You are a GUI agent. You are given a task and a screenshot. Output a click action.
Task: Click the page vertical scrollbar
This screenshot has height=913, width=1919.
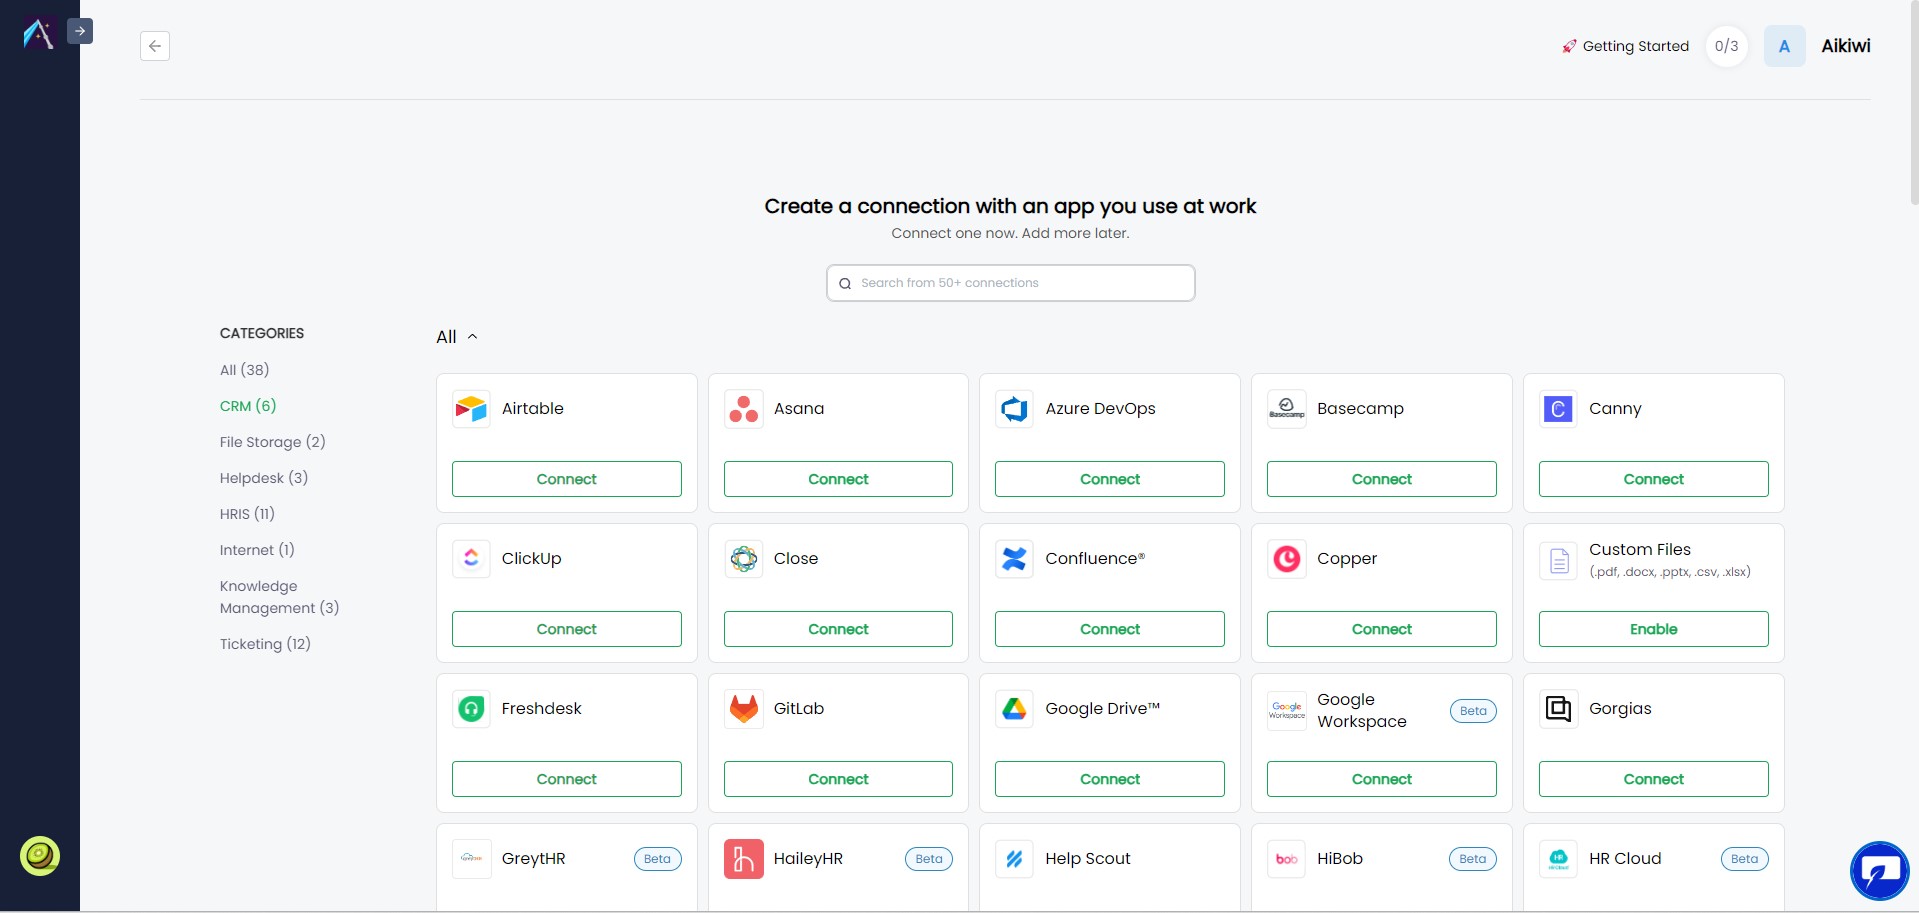[x=1914, y=103]
